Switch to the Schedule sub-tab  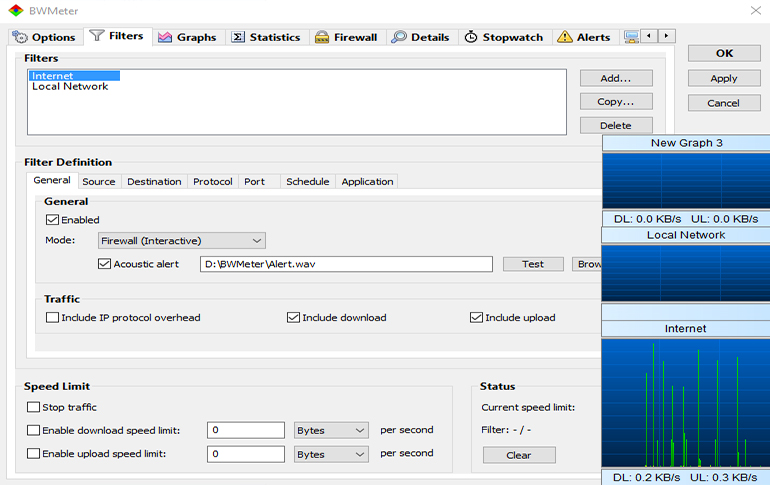[x=307, y=181]
